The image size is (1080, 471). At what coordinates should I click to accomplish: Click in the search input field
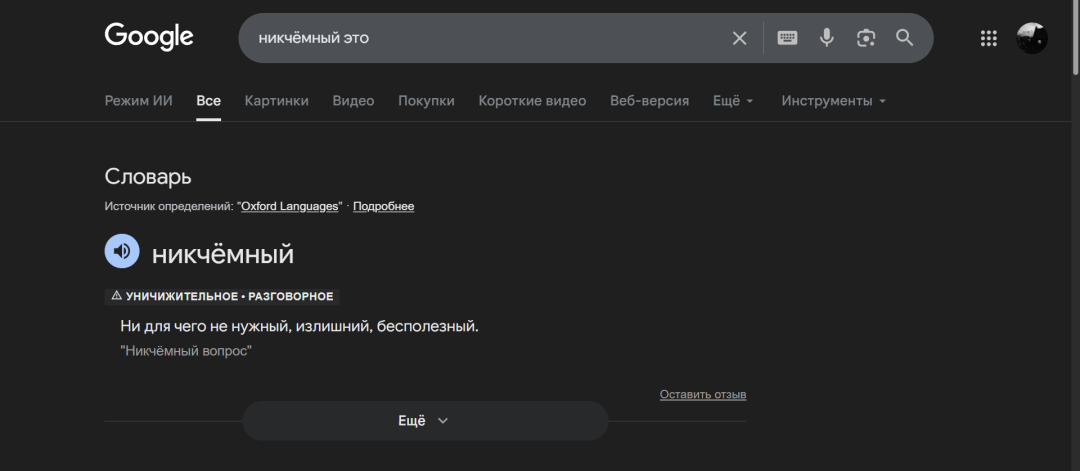pos(480,38)
